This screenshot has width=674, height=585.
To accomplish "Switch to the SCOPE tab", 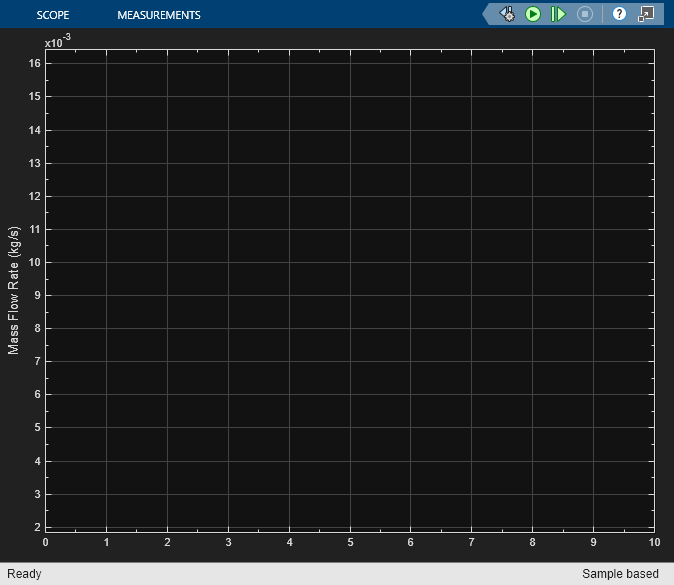I will [53, 15].
